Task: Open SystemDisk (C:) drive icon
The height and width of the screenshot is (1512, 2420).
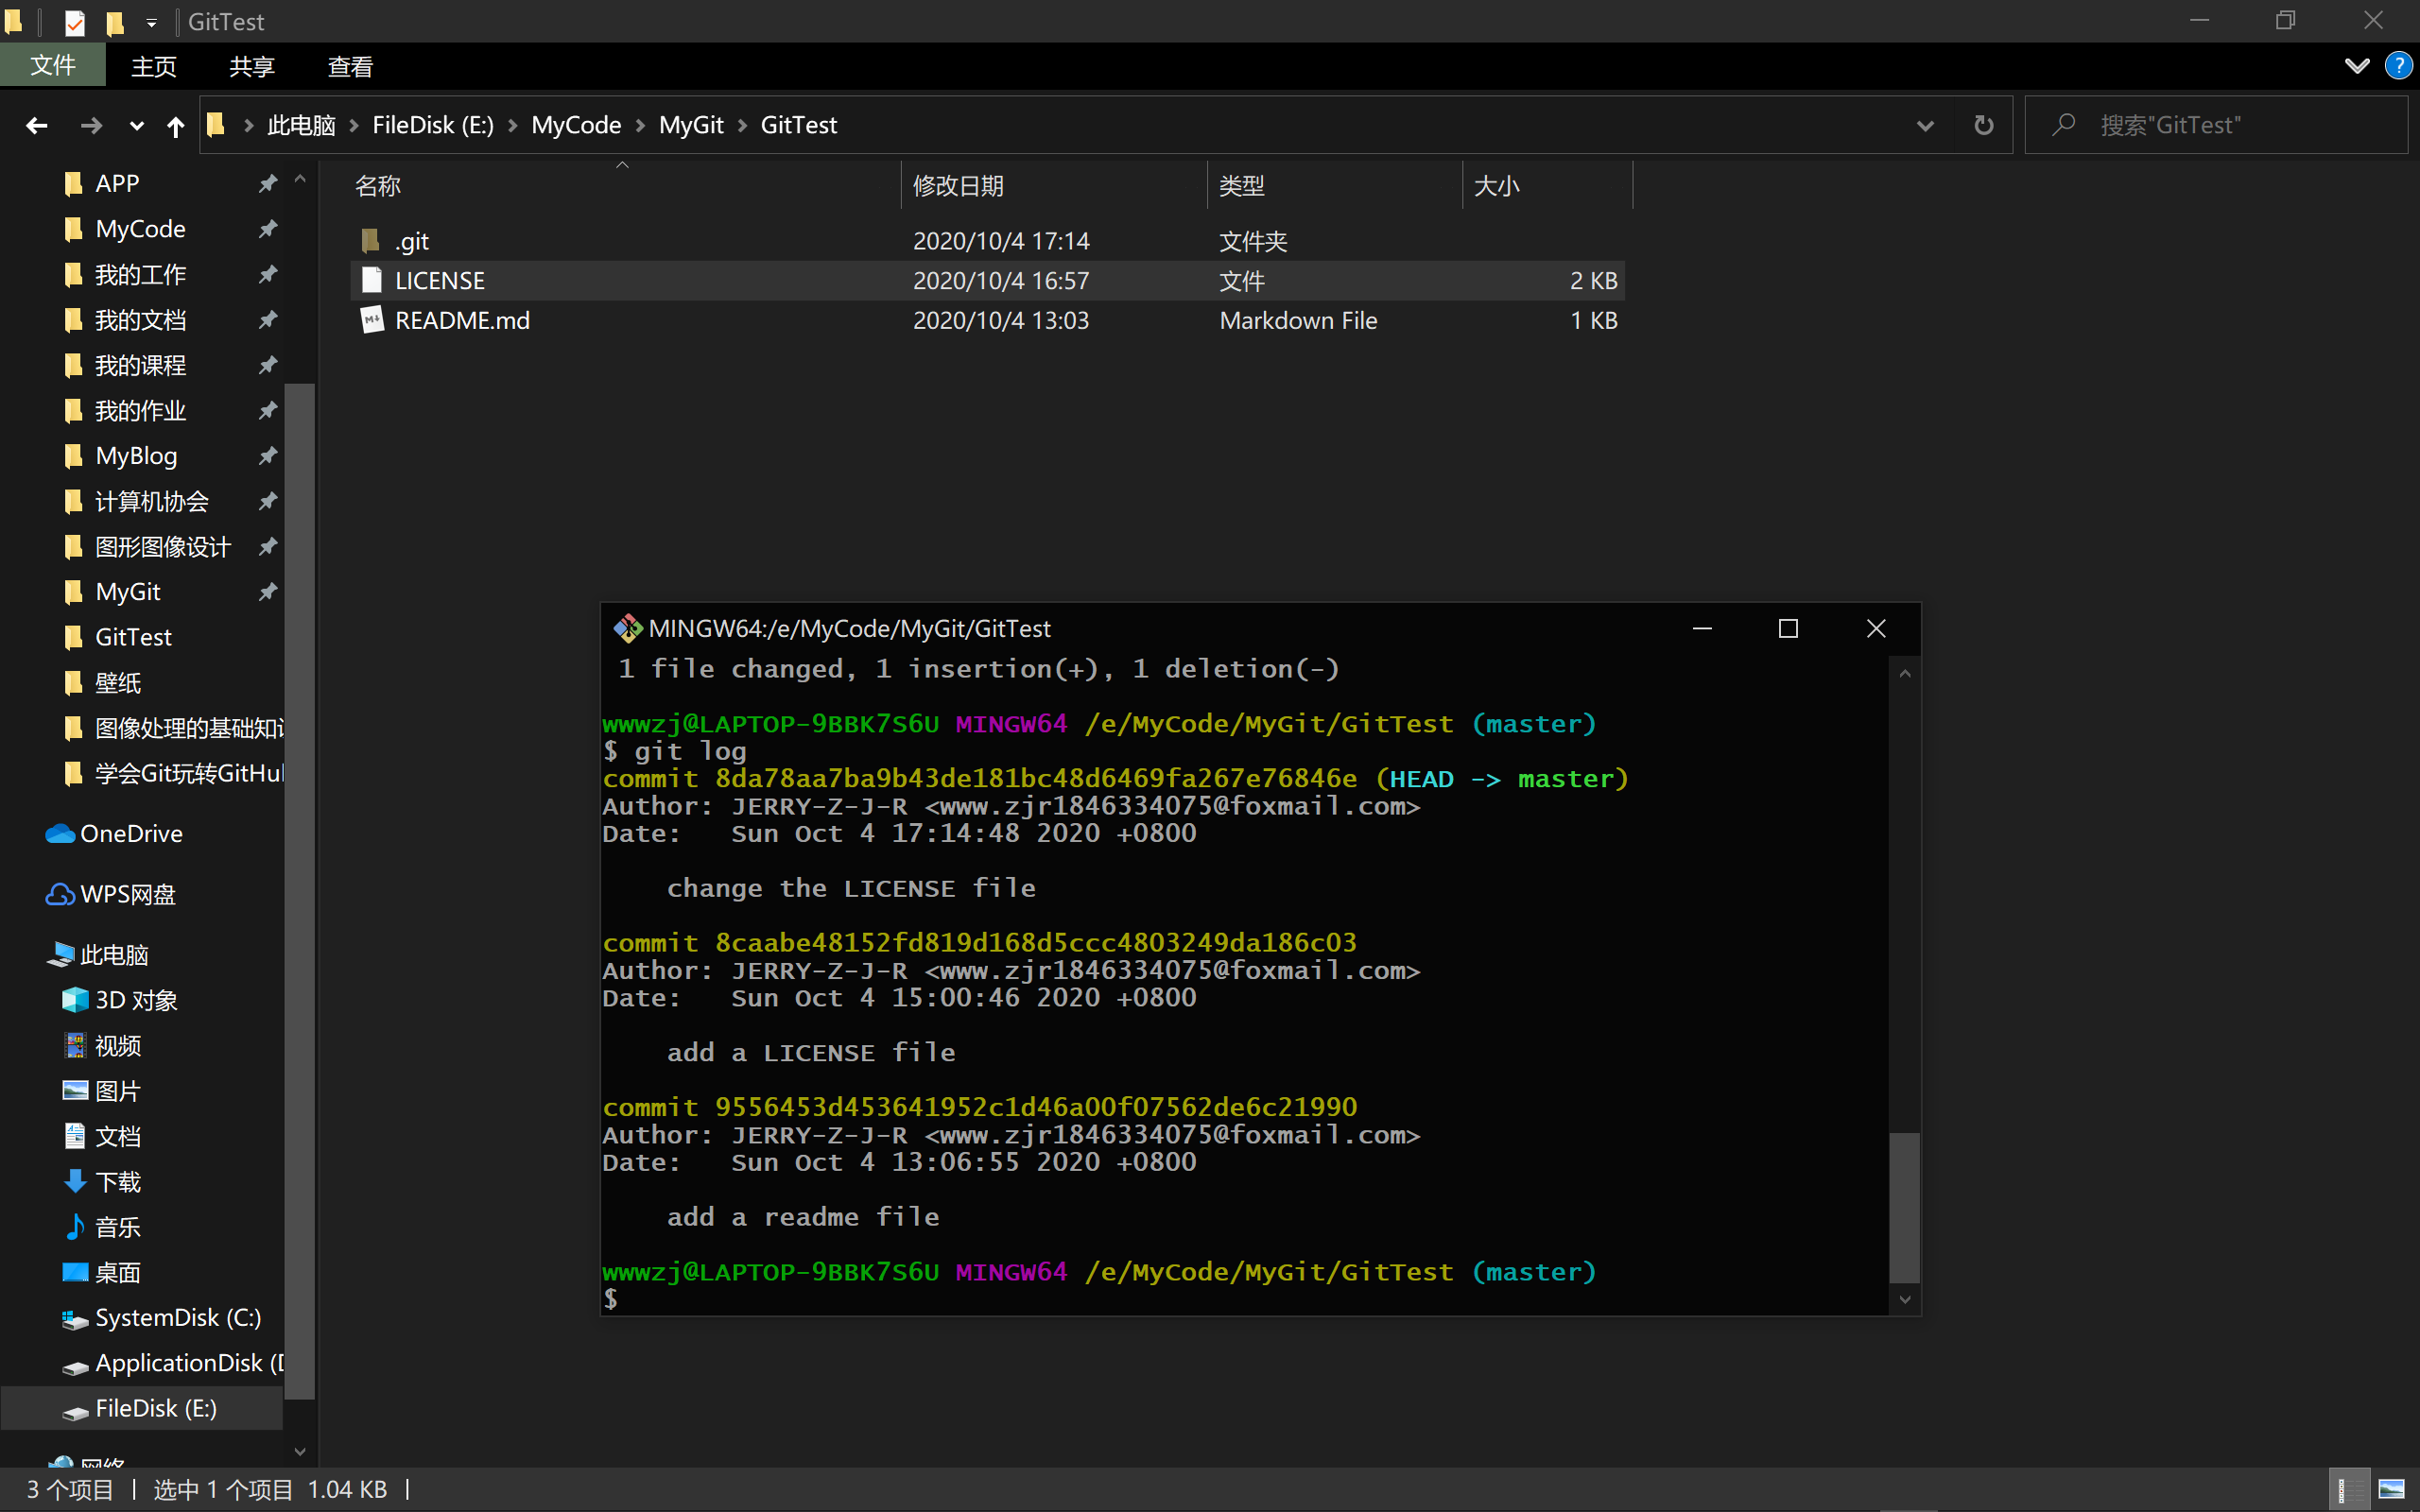Action: [x=75, y=1319]
